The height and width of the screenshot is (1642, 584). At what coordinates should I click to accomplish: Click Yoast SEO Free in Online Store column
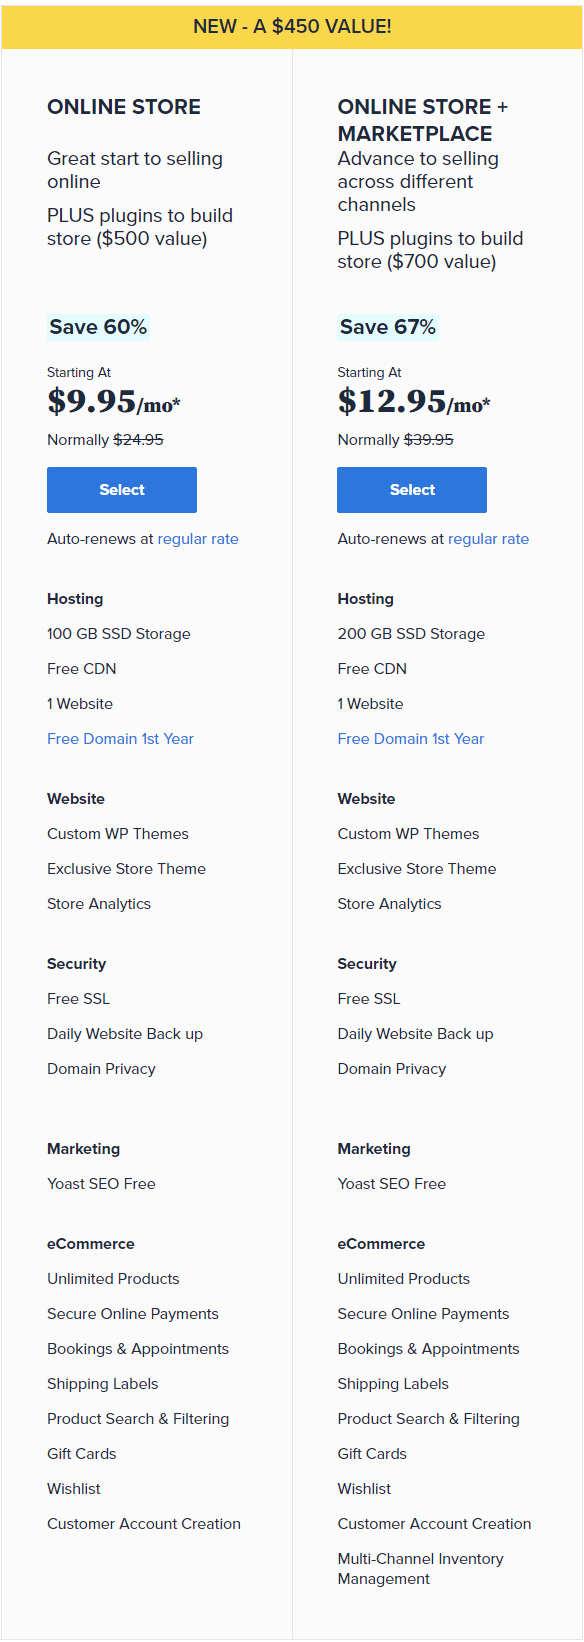[101, 1184]
